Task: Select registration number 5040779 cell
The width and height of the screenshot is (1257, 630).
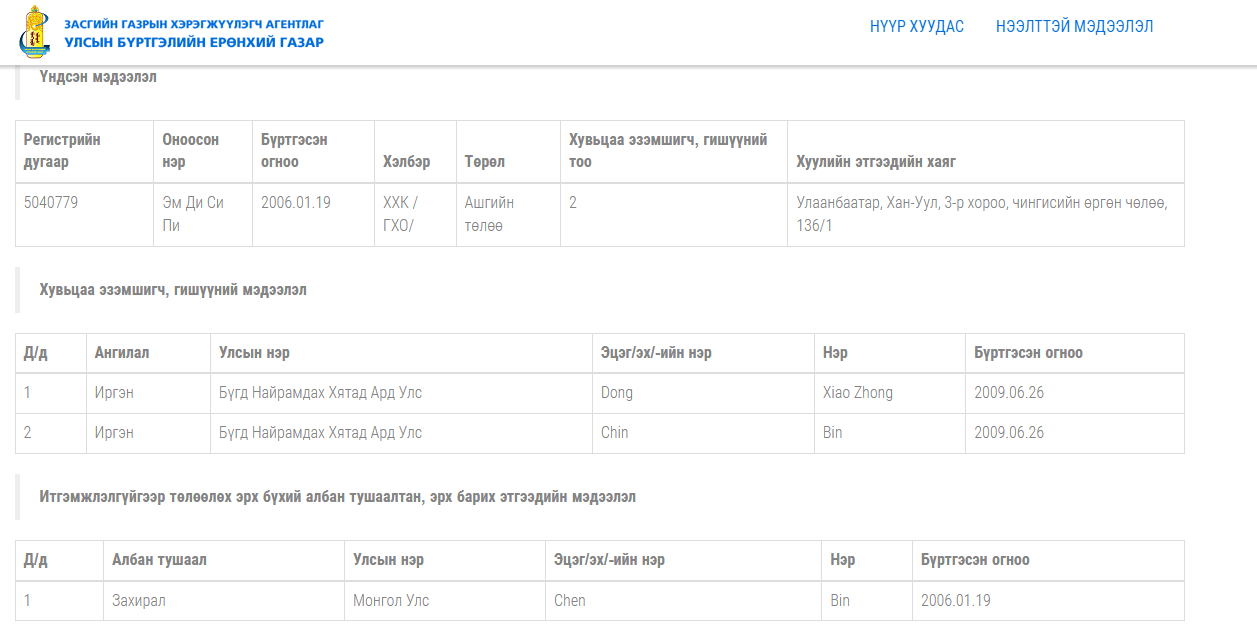Action: pyautogui.click(x=51, y=203)
